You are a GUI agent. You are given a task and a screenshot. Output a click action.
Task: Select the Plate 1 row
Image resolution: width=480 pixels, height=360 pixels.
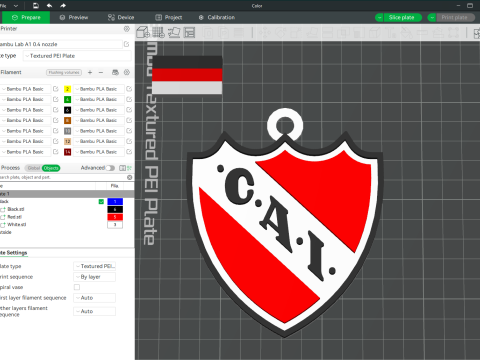point(67,194)
